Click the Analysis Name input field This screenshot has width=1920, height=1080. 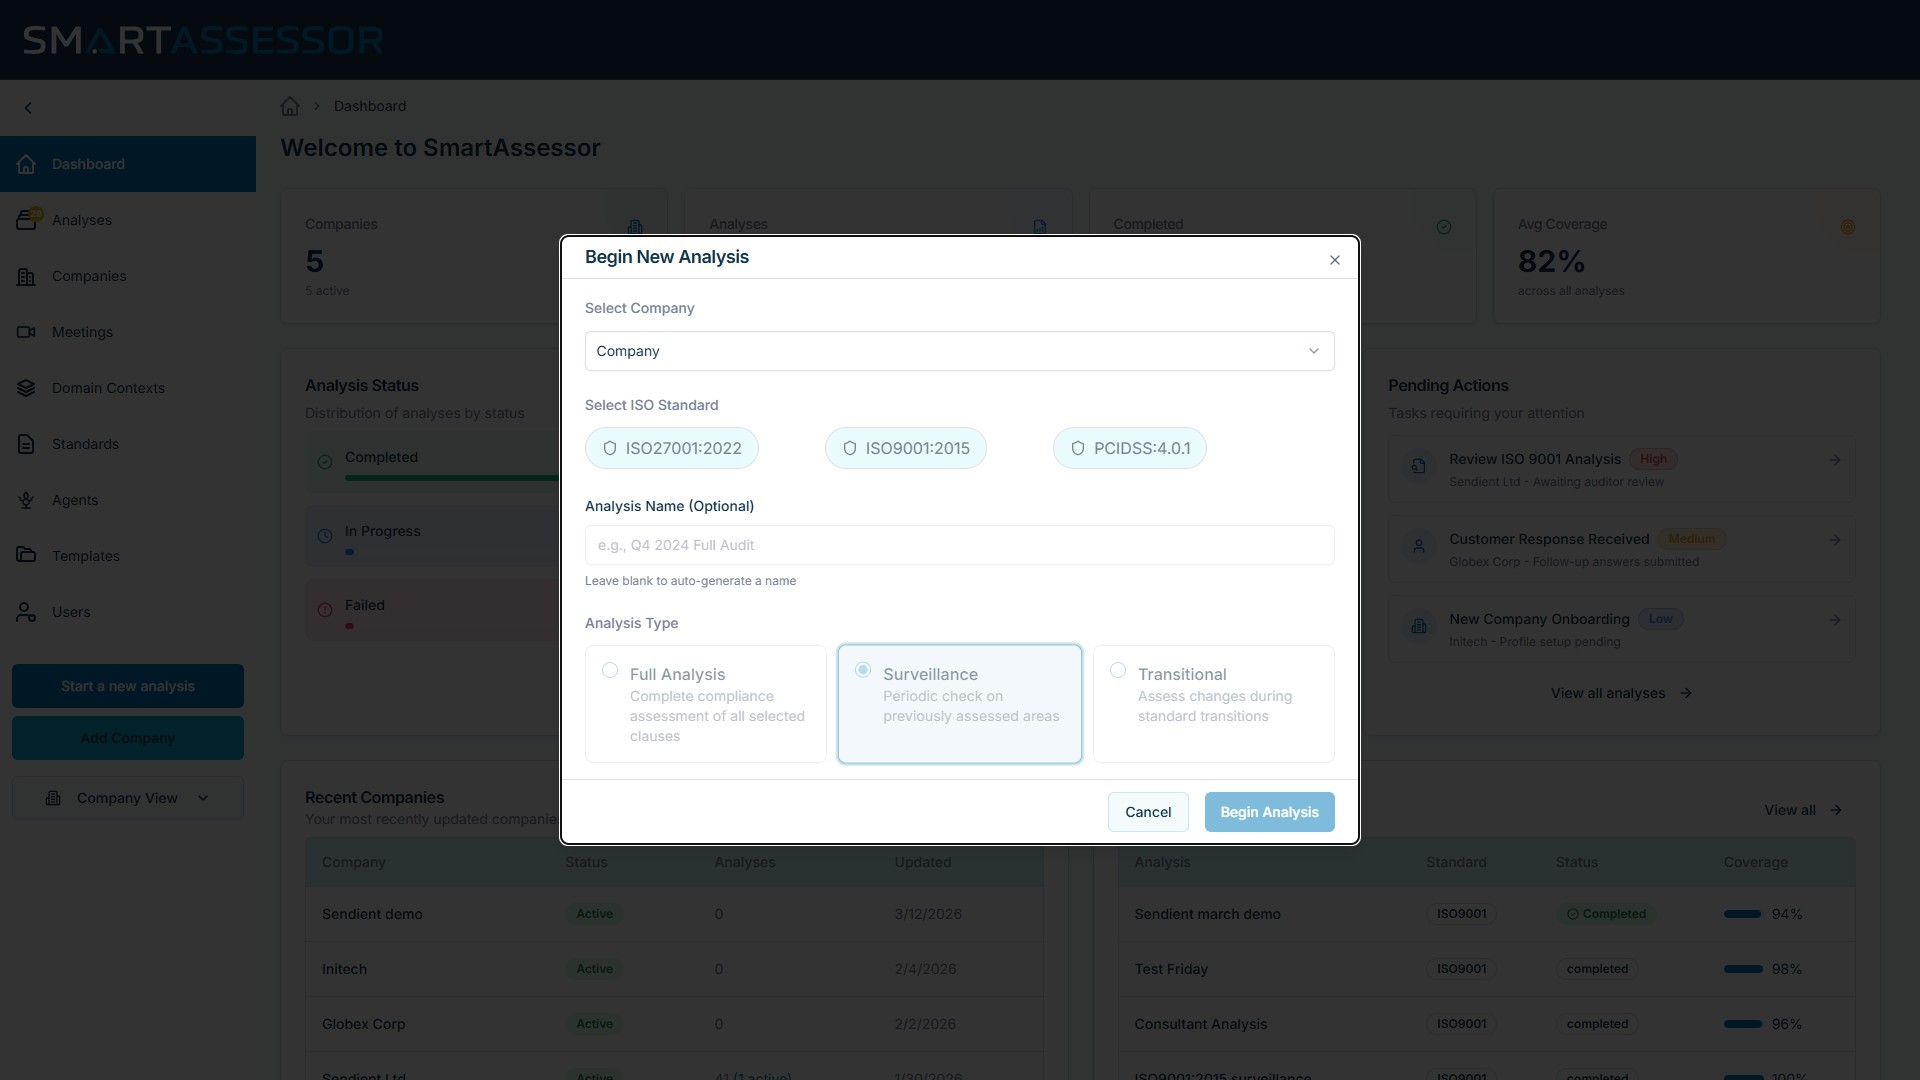tap(959, 545)
